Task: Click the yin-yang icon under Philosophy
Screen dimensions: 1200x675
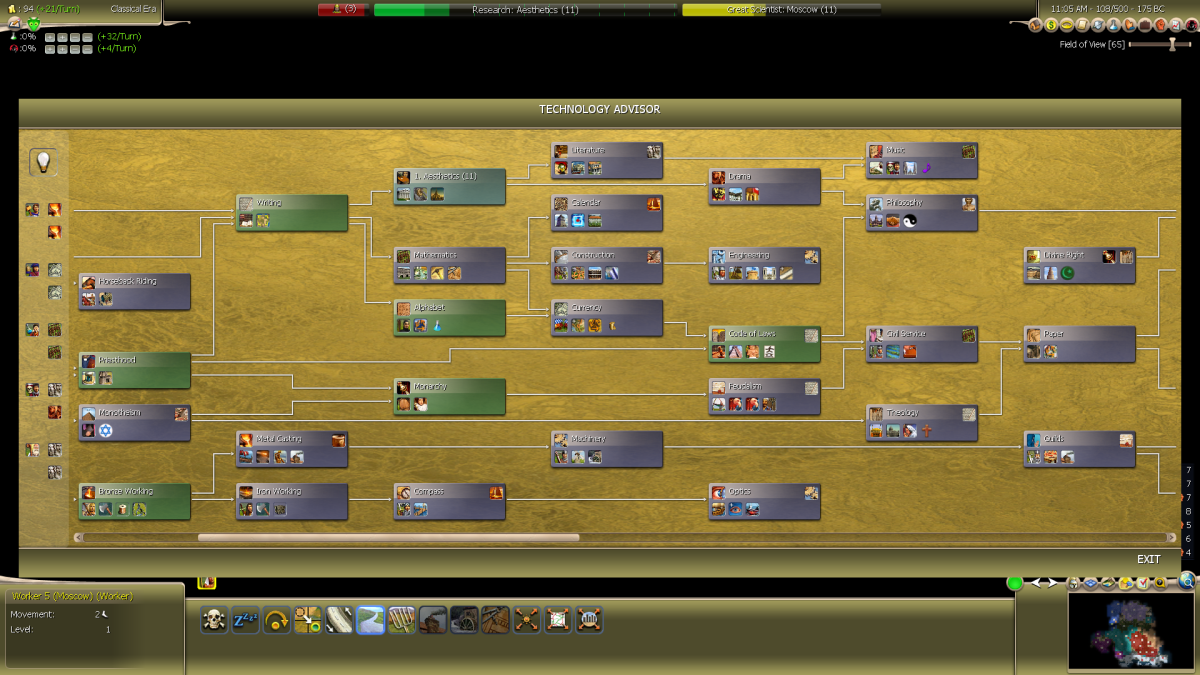Action: [x=910, y=221]
